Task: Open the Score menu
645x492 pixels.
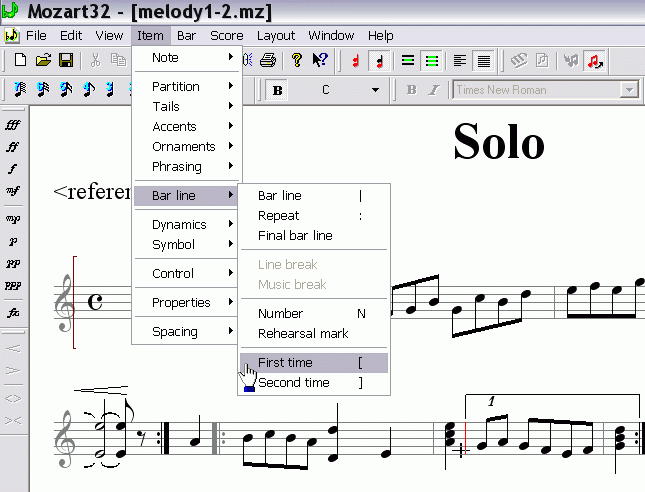Action: point(227,36)
